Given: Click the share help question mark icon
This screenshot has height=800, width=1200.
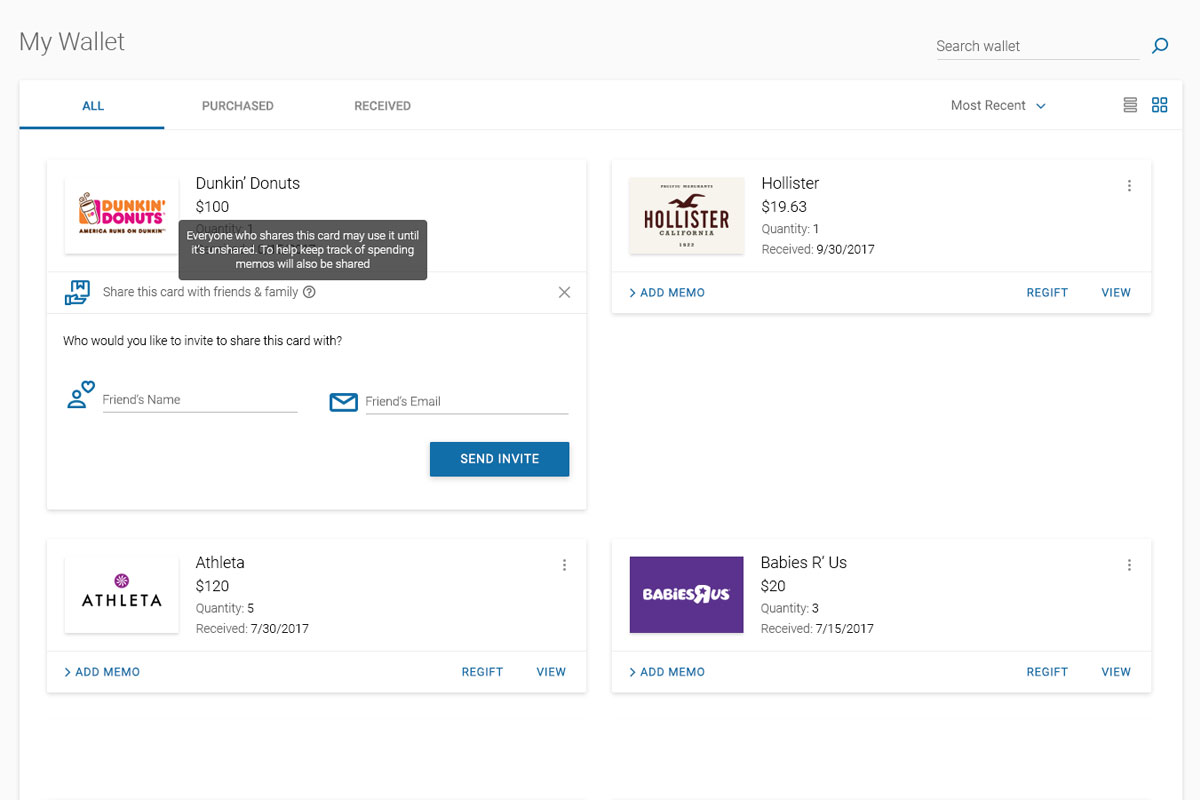Looking at the screenshot, I should (x=309, y=292).
